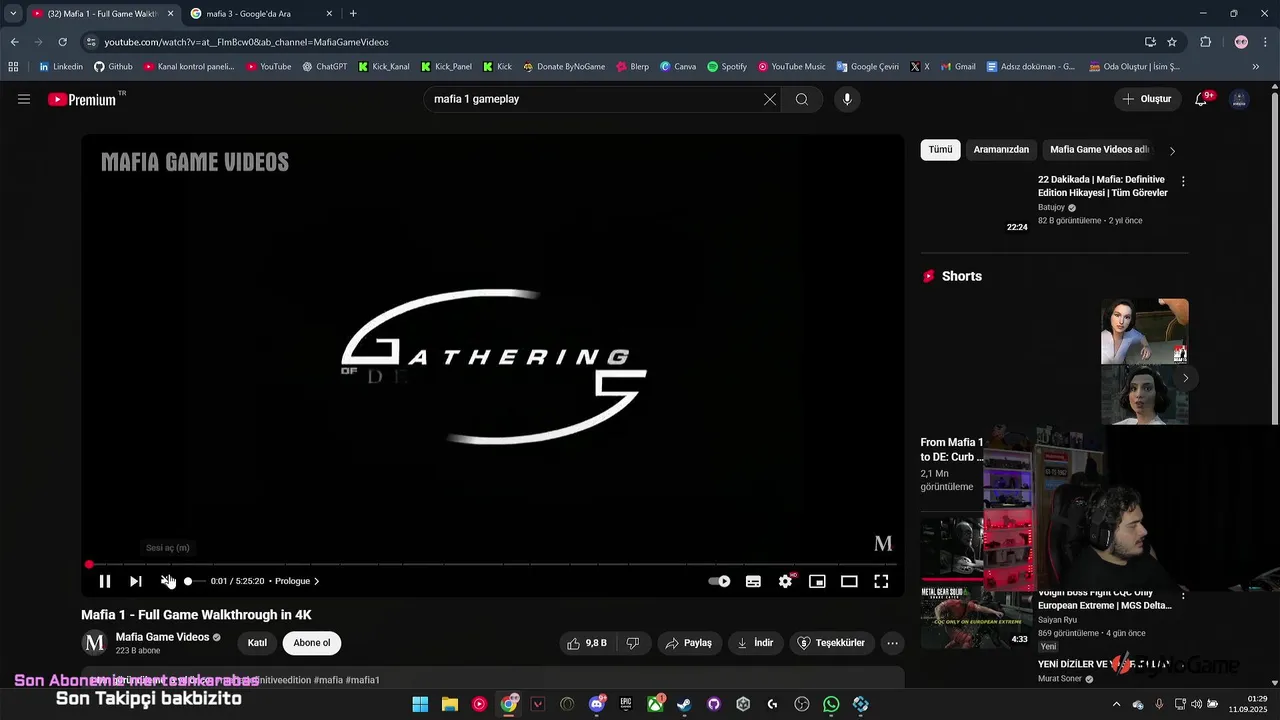This screenshot has height=720, width=1280.
Task: Click the #mafia1 hashtag
Action: (x=363, y=680)
